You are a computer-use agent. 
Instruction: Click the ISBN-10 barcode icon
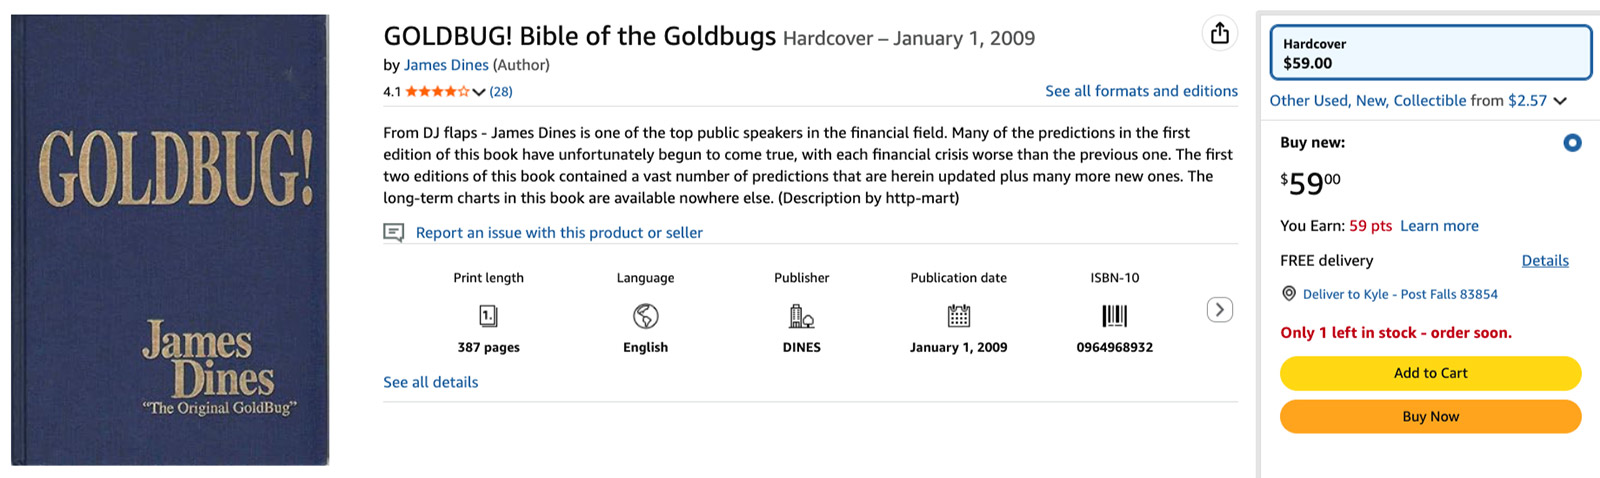coord(1114,316)
